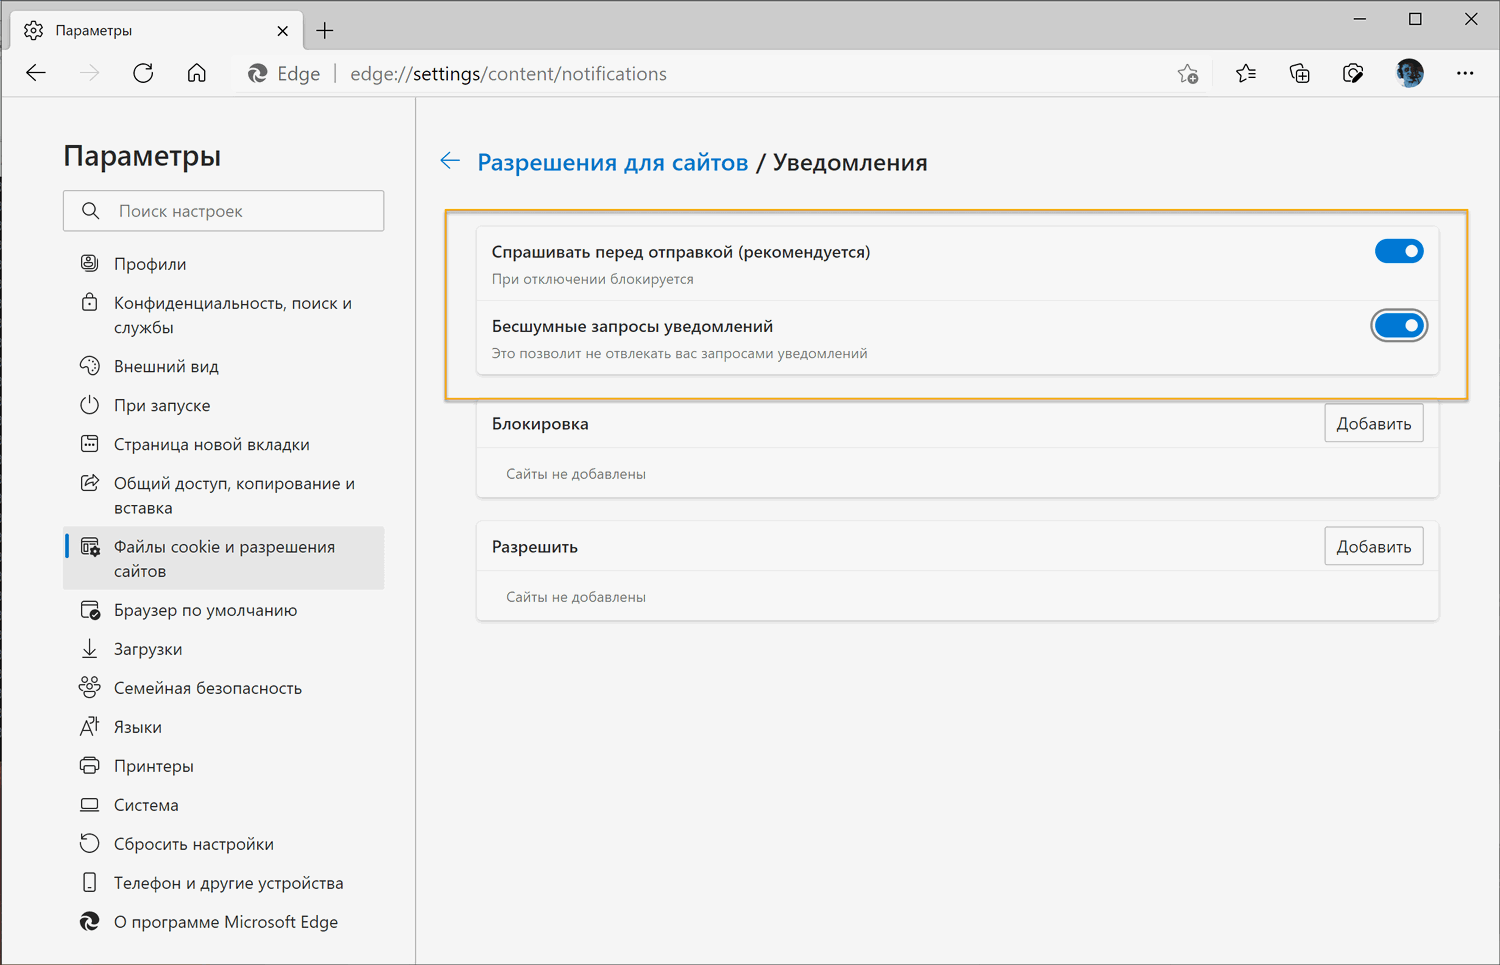Image resolution: width=1500 pixels, height=965 pixels.
Task: Click Добавить next to Блокировка
Action: click(x=1373, y=422)
